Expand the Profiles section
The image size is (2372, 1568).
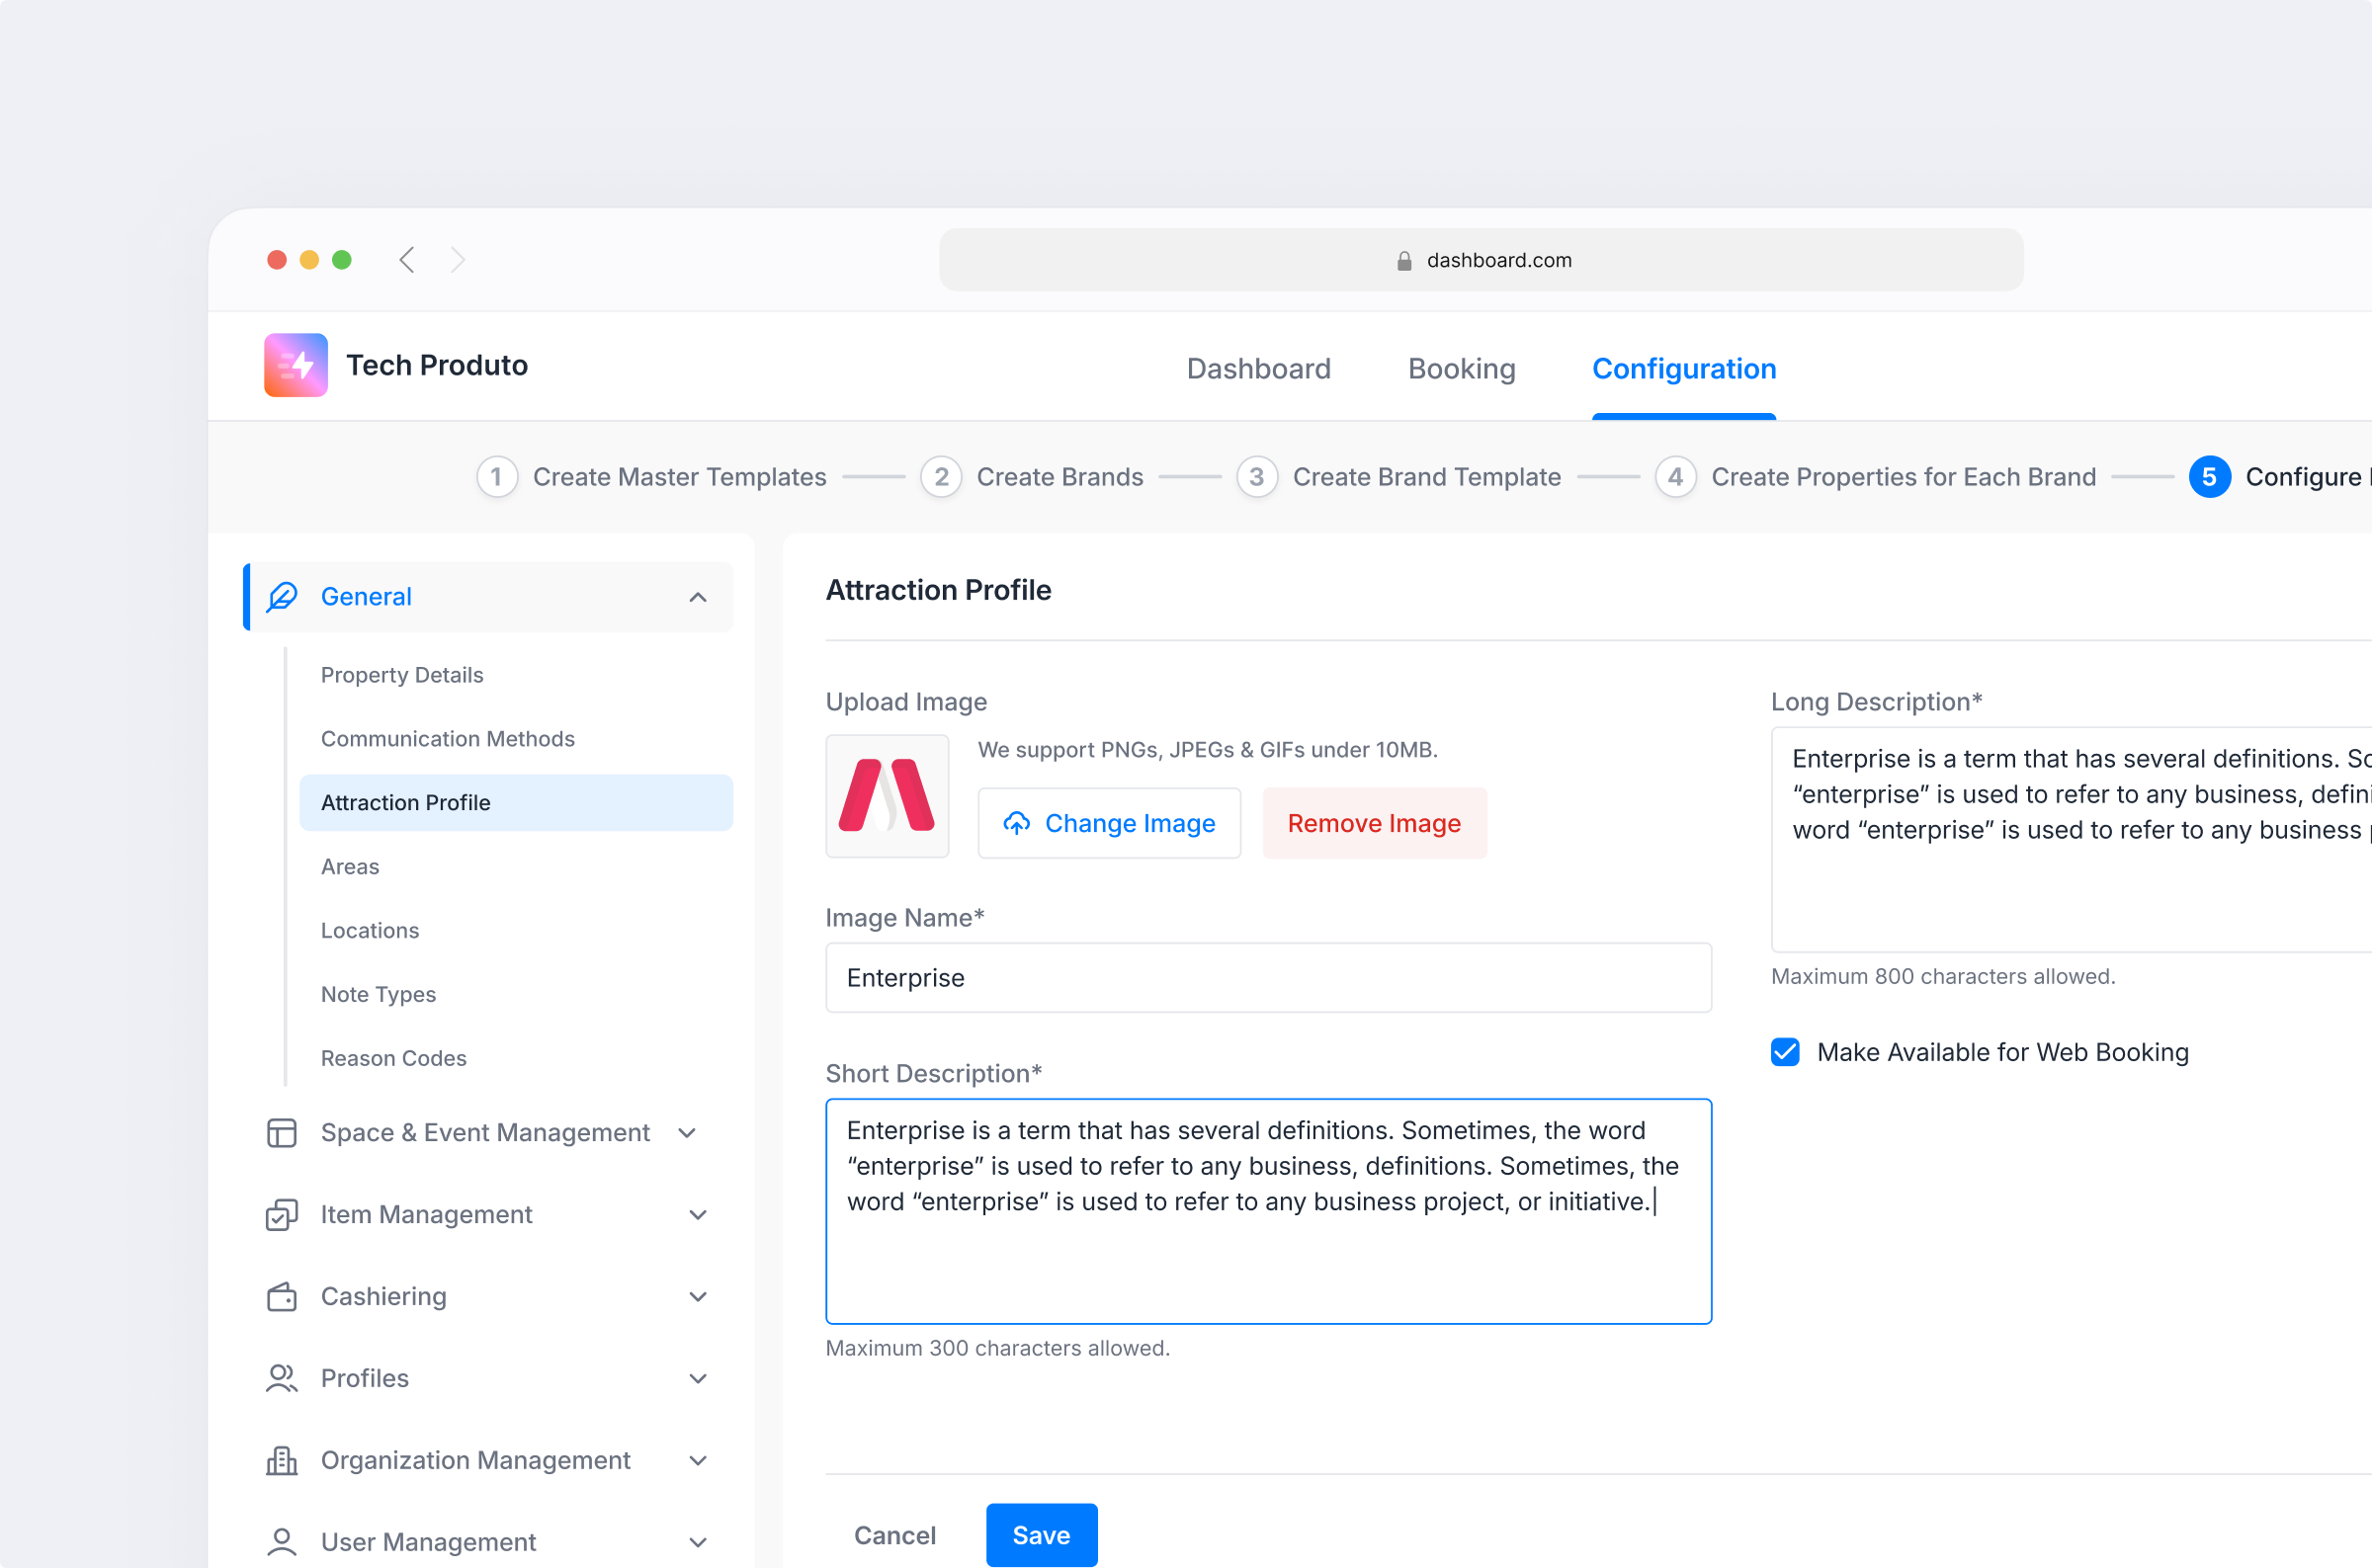(698, 1378)
